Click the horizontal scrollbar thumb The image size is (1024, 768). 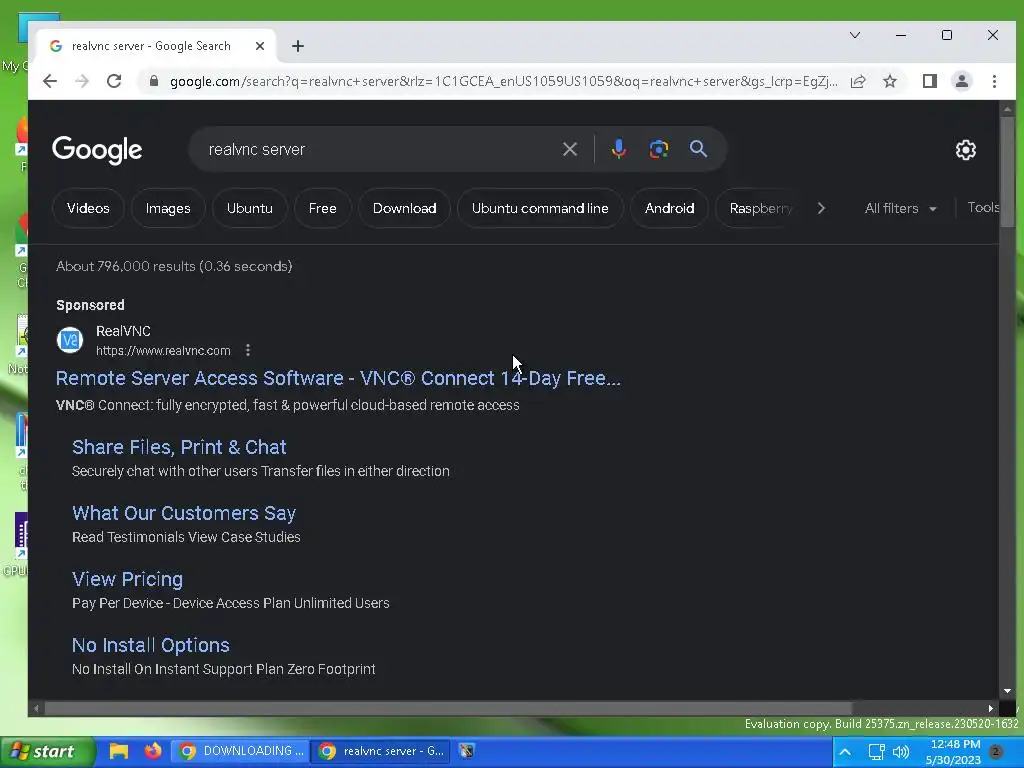coord(448,709)
